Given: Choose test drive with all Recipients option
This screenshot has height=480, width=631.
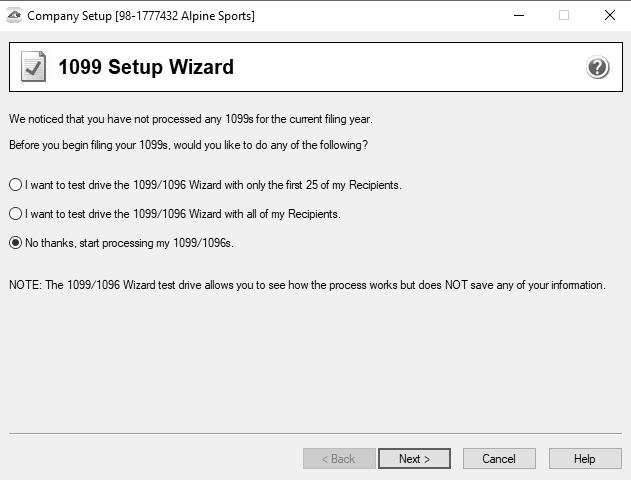Looking at the screenshot, I should click(15, 213).
